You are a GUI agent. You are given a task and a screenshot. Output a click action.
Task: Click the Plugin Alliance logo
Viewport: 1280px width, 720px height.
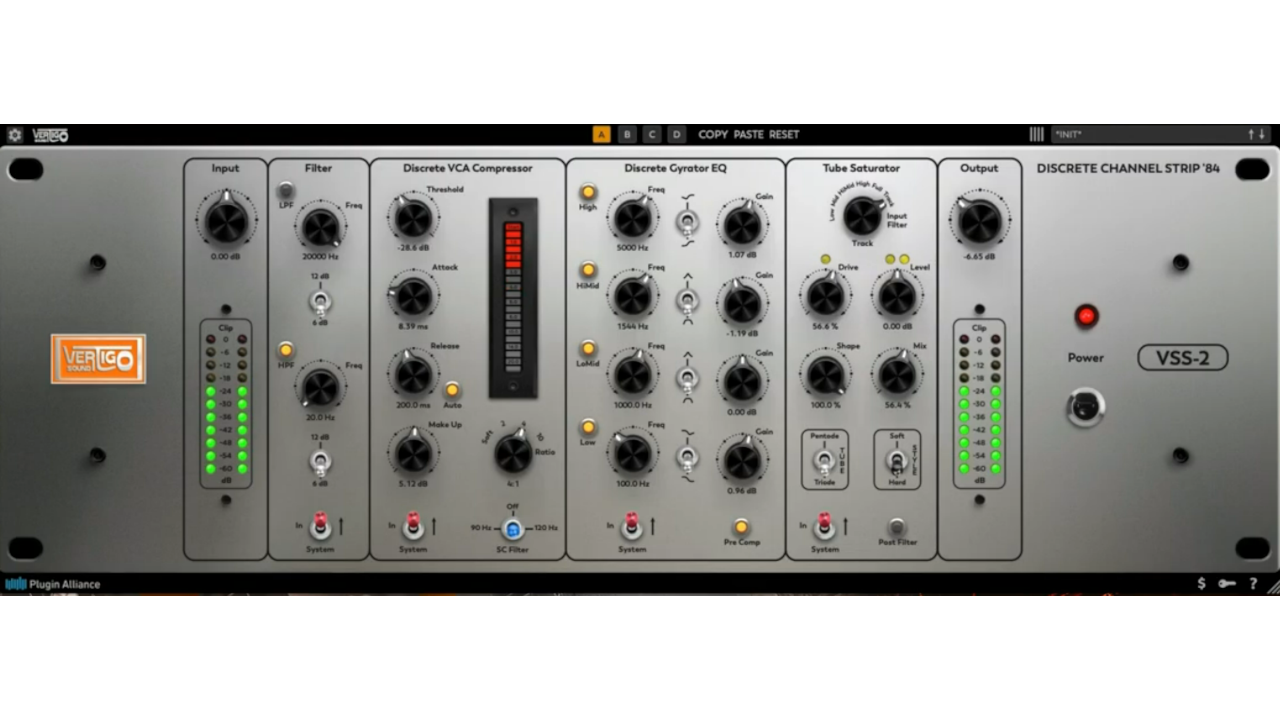53,584
